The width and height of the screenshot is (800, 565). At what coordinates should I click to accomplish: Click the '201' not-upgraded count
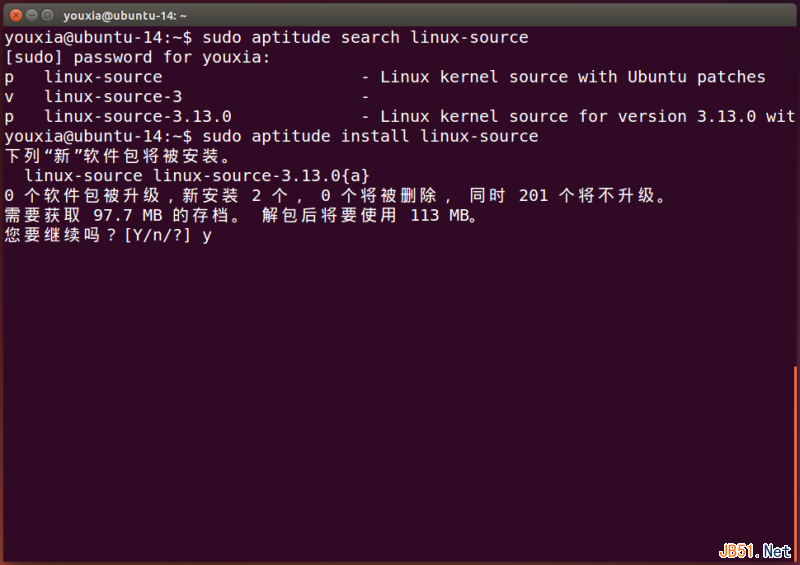533,196
